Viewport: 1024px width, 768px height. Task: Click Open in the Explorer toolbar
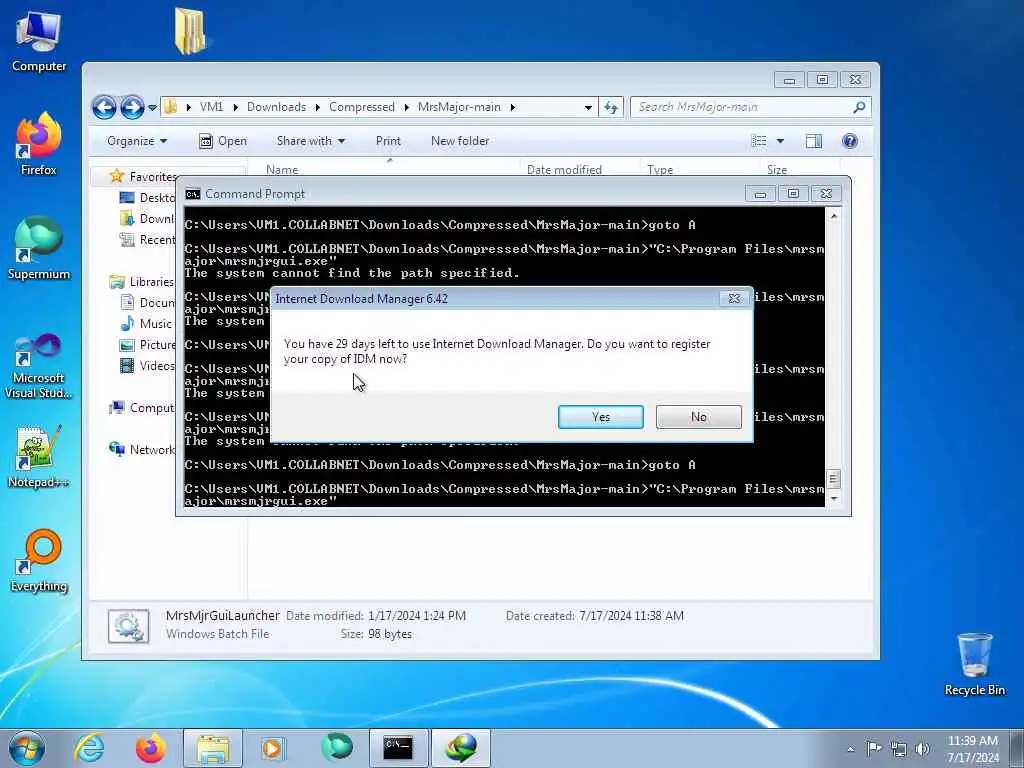coord(223,141)
